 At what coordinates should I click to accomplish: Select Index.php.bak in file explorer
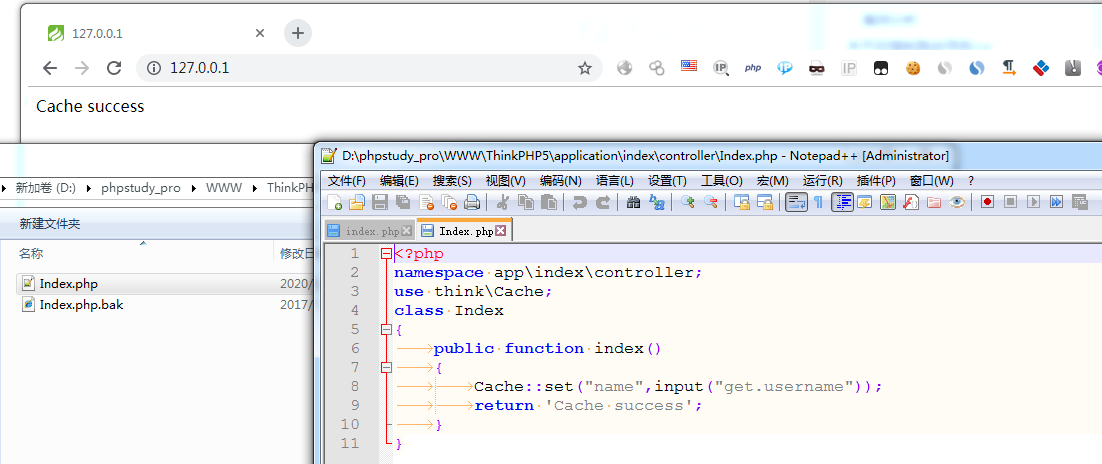pyautogui.click(x=82, y=304)
